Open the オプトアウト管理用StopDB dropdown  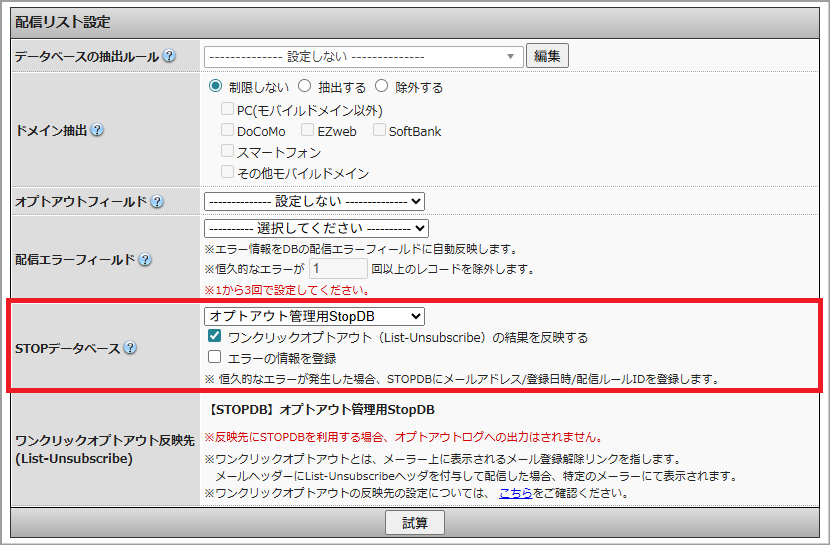pyautogui.click(x=314, y=316)
